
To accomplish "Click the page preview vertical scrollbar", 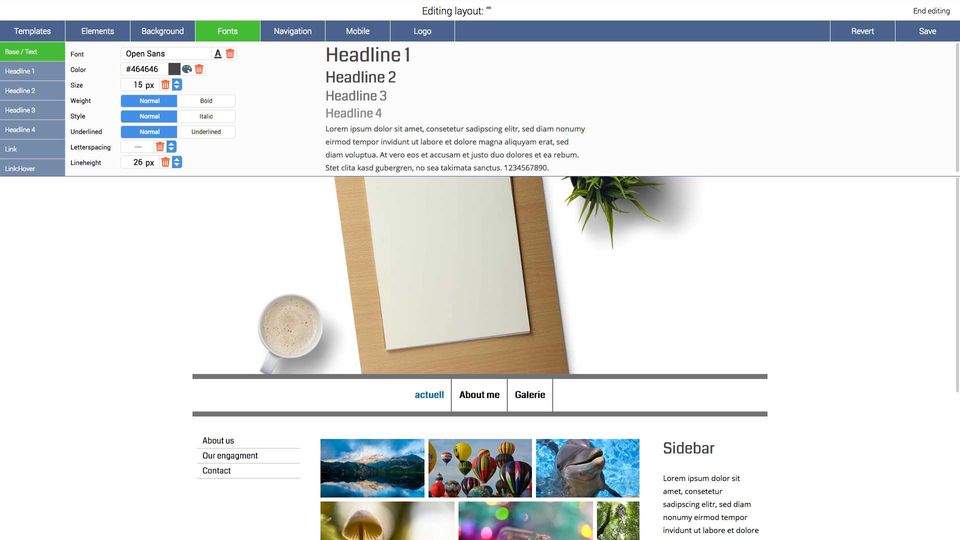I will (x=958, y=285).
